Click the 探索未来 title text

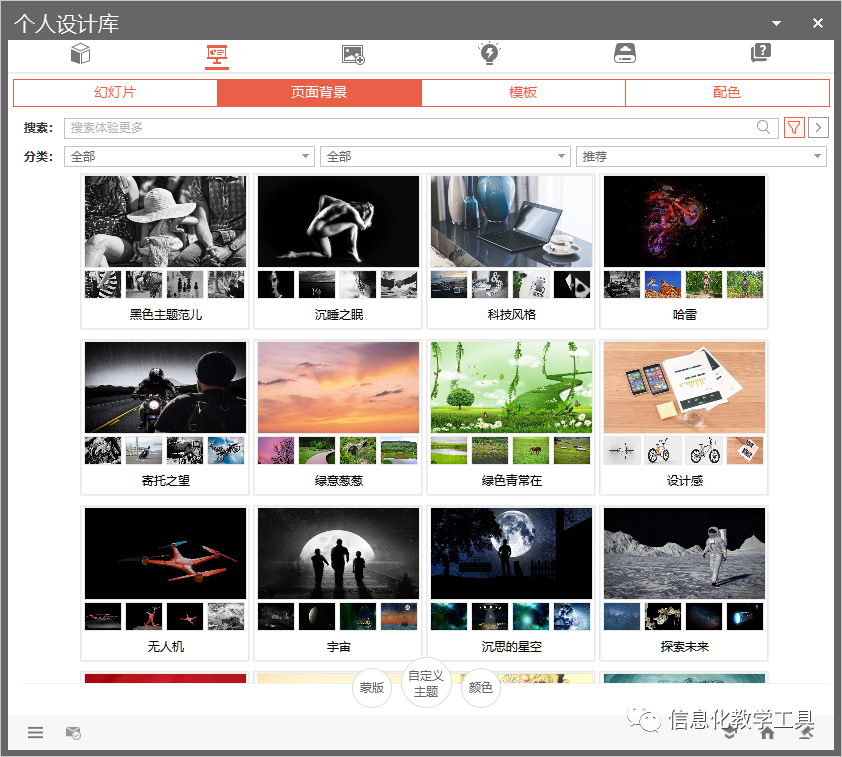click(x=684, y=646)
